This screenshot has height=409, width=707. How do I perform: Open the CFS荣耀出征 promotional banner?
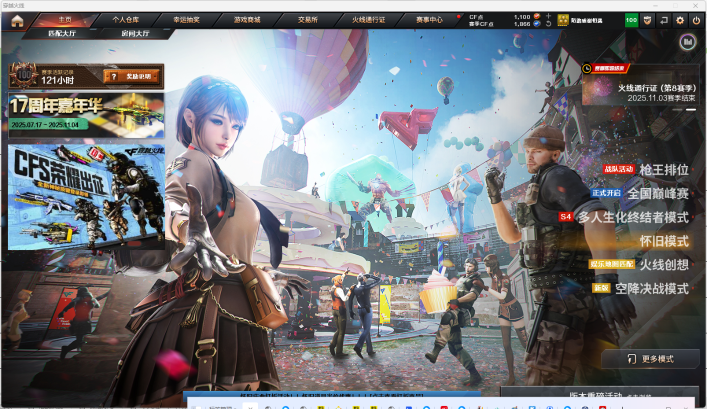pos(86,196)
